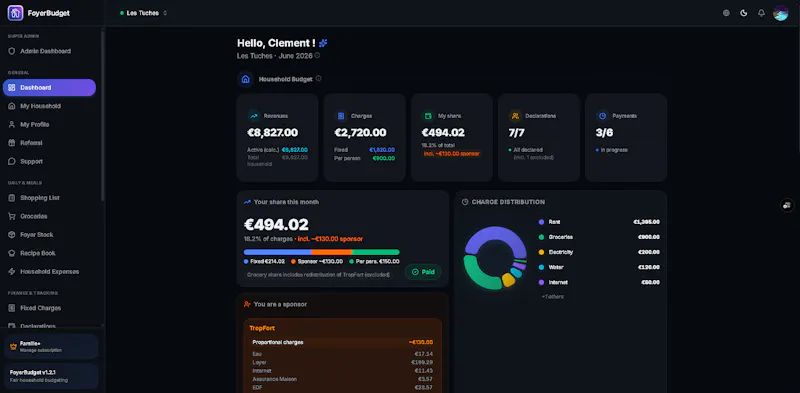
Task: Open Referral page
Action: click(49, 143)
